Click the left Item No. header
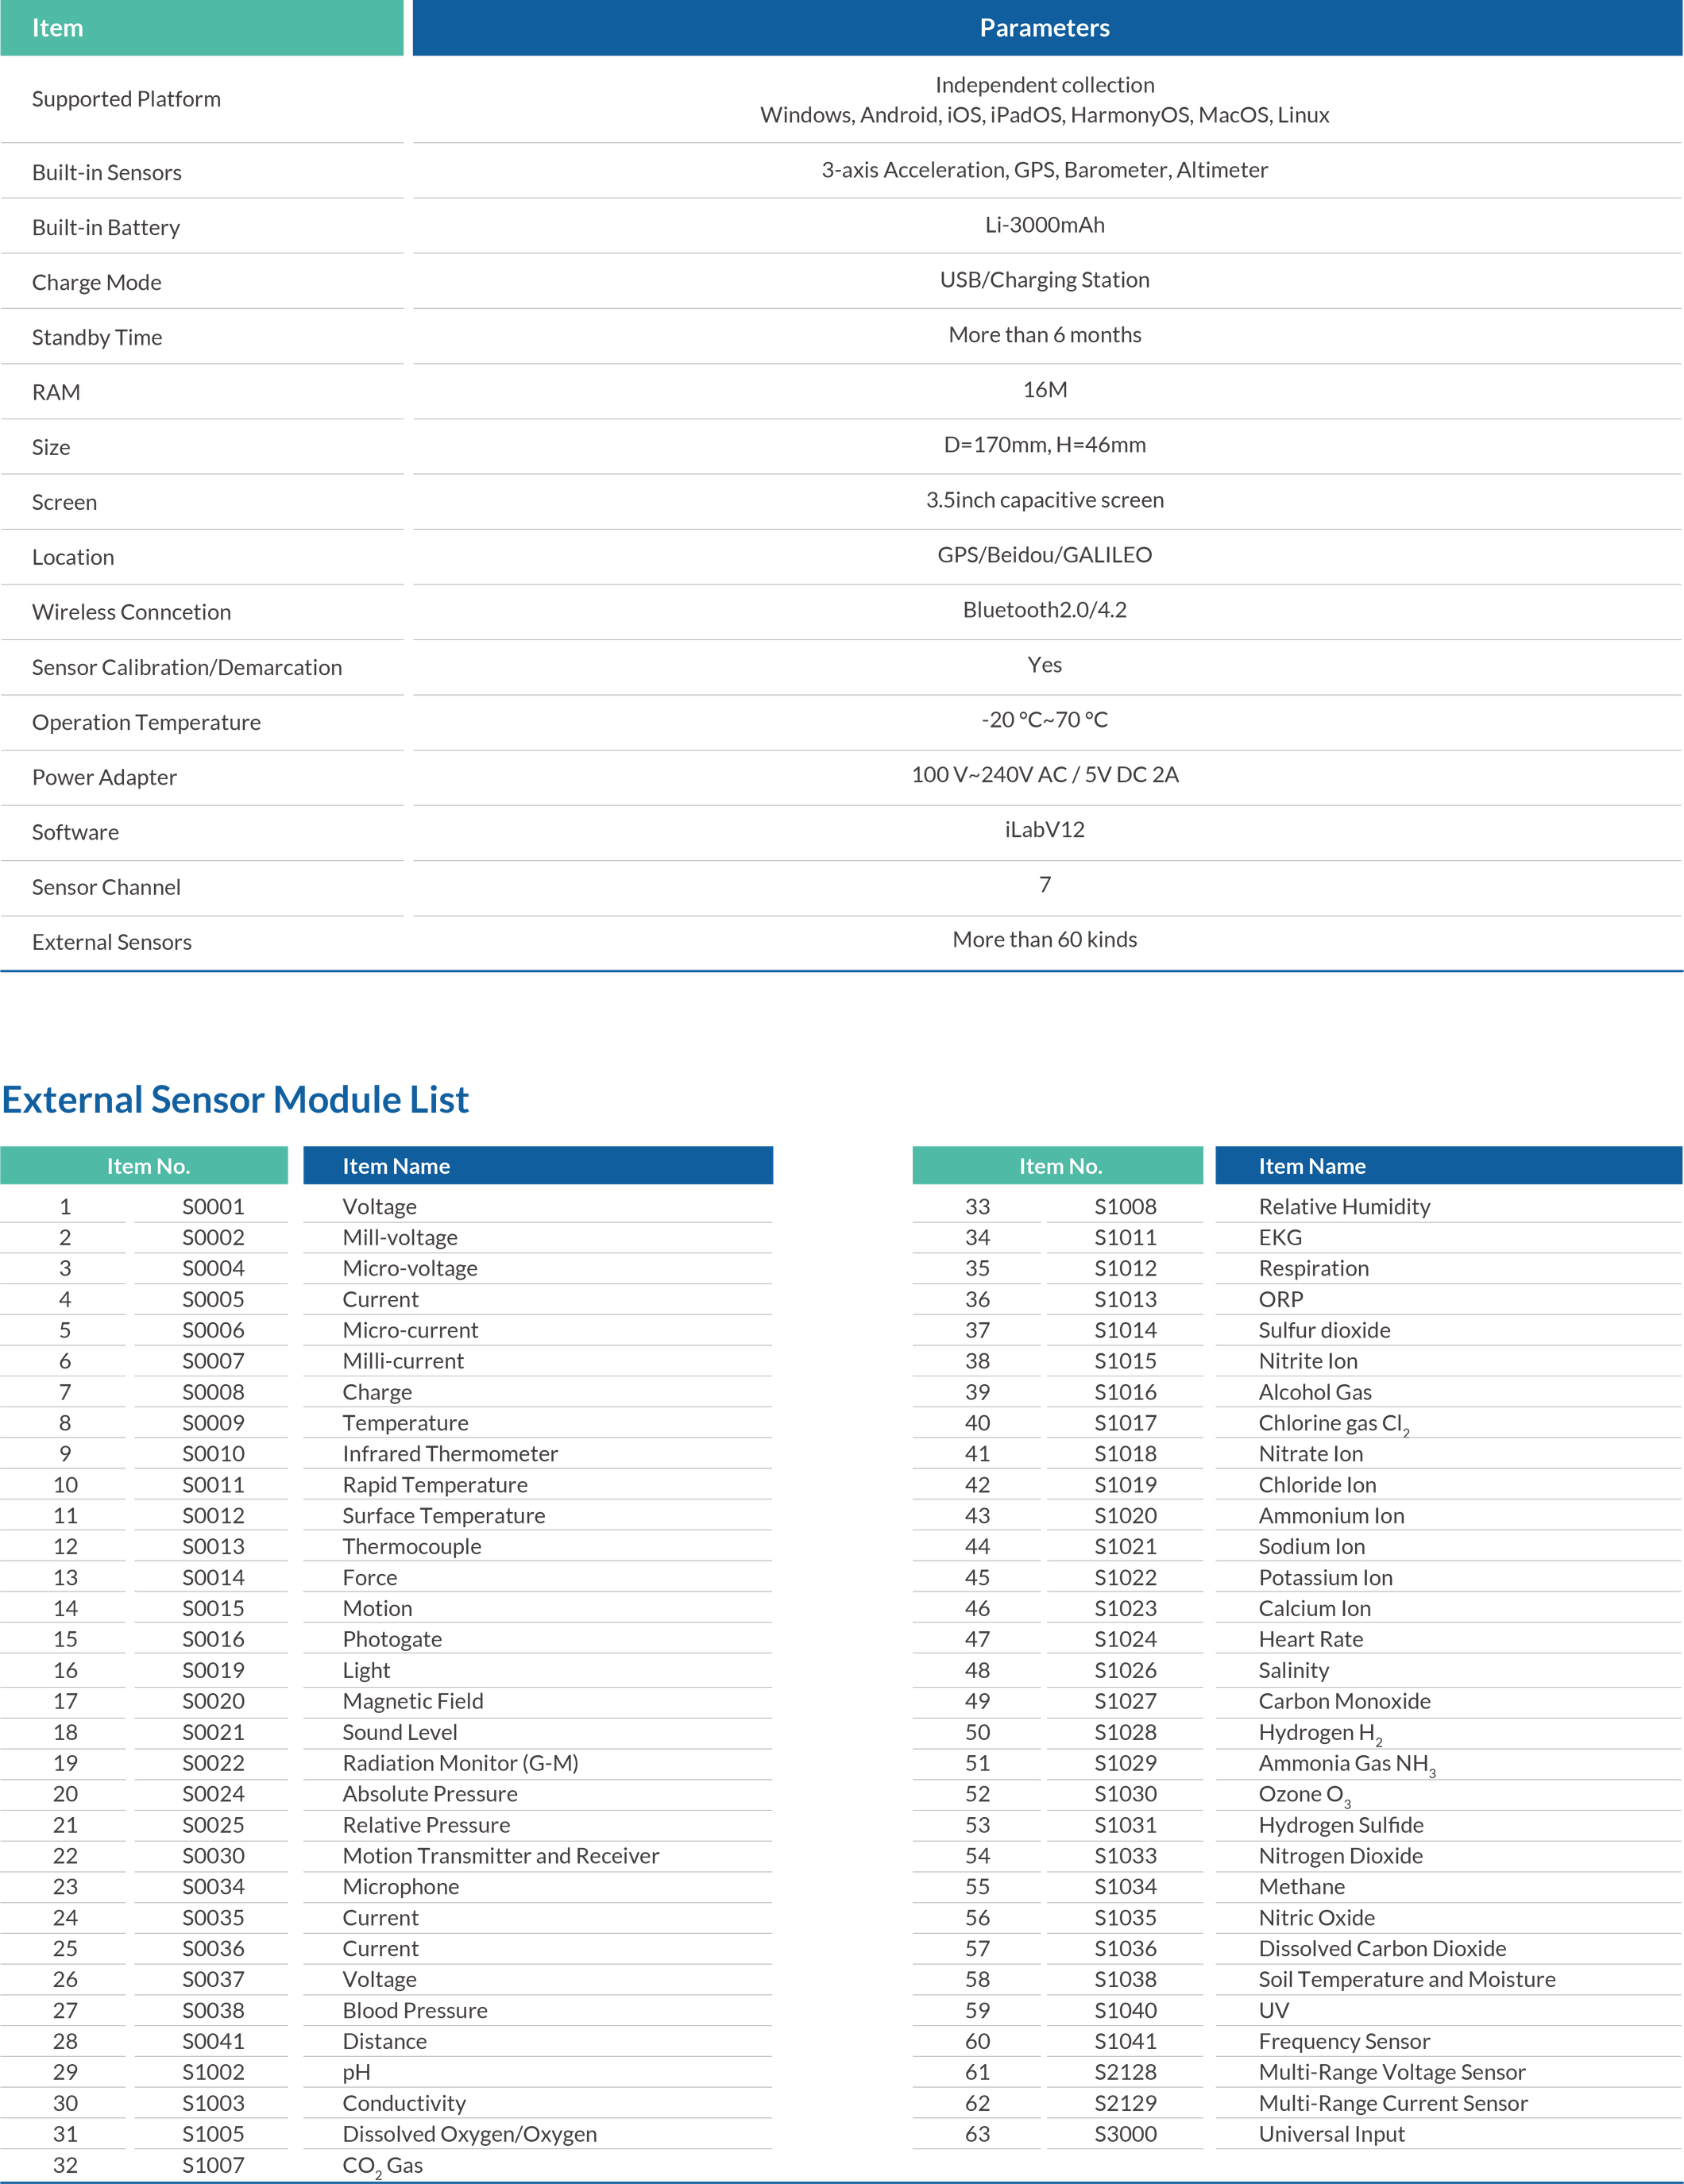This screenshot has width=1684, height=2184. [148, 1166]
